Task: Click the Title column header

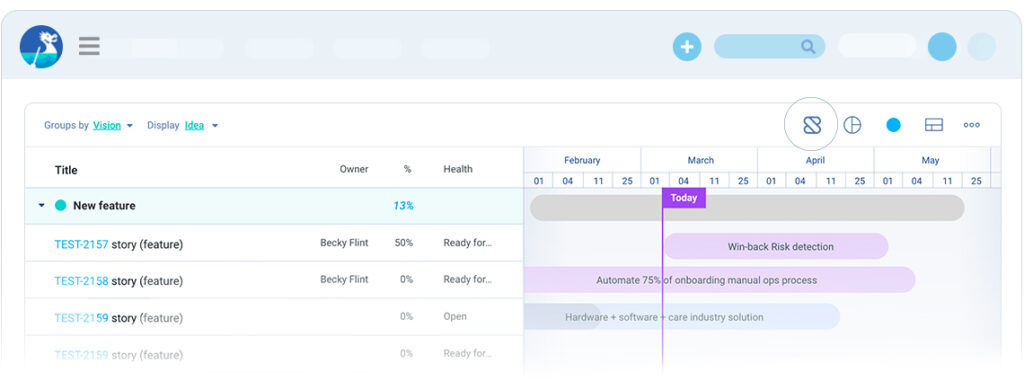Action: [x=66, y=170]
